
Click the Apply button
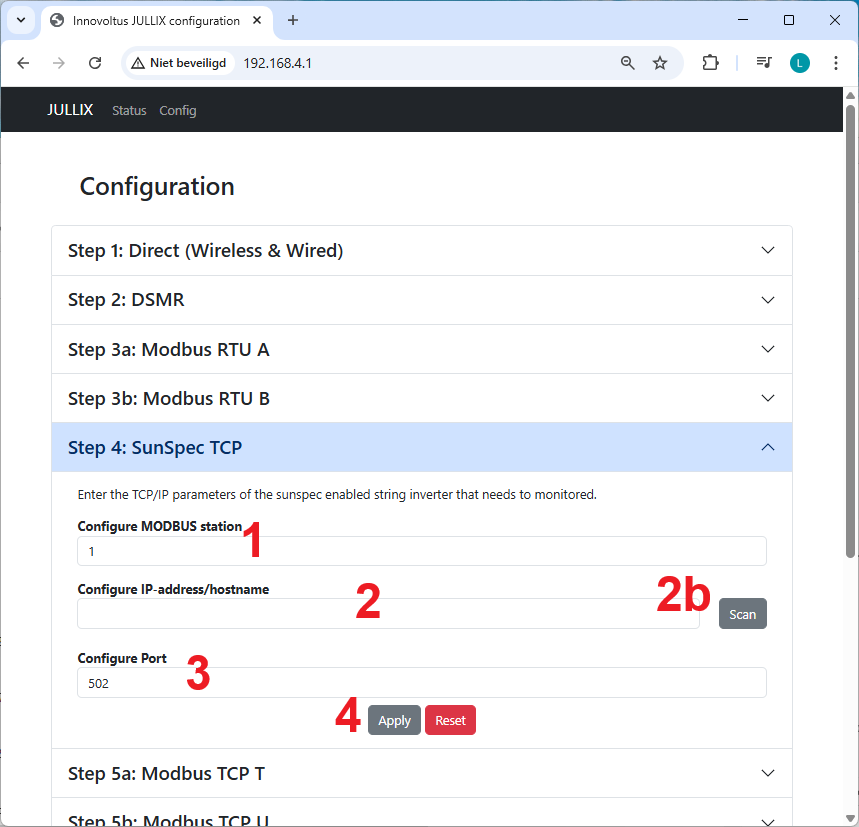(x=394, y=720)
